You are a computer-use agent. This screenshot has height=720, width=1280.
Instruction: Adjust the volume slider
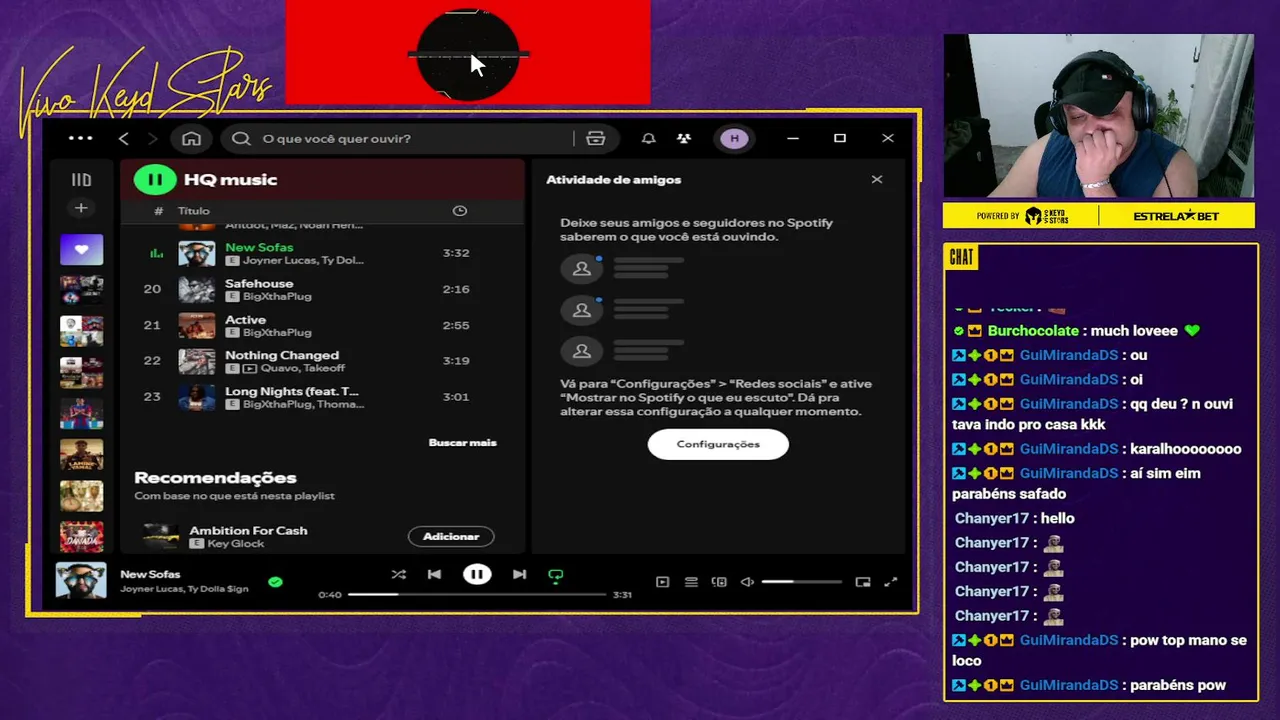pos(801,582)
